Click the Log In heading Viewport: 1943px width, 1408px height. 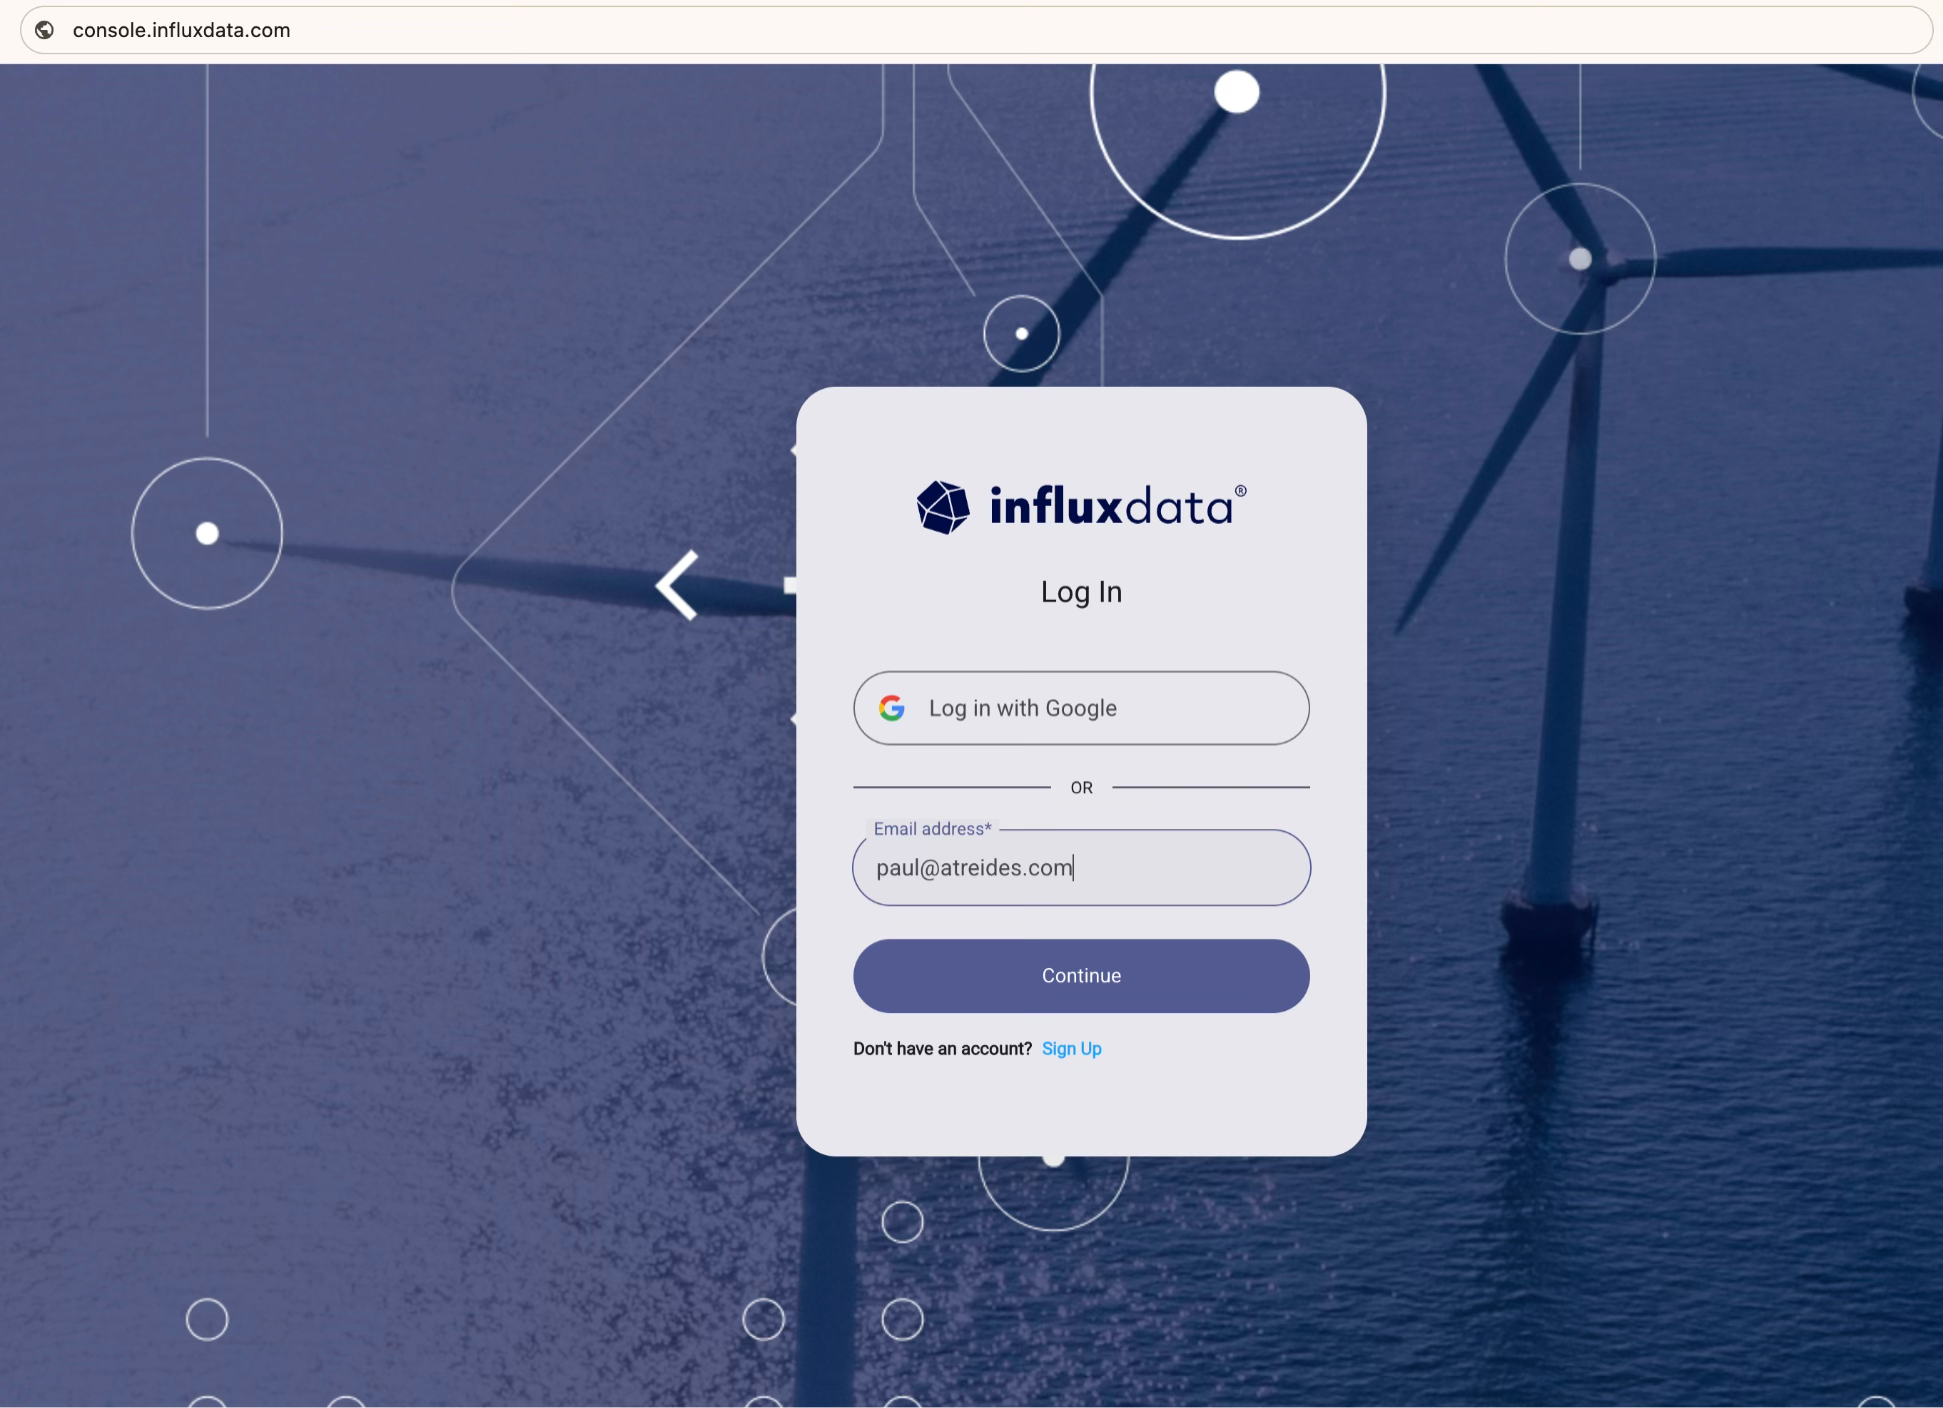[x=1080, y=591]
